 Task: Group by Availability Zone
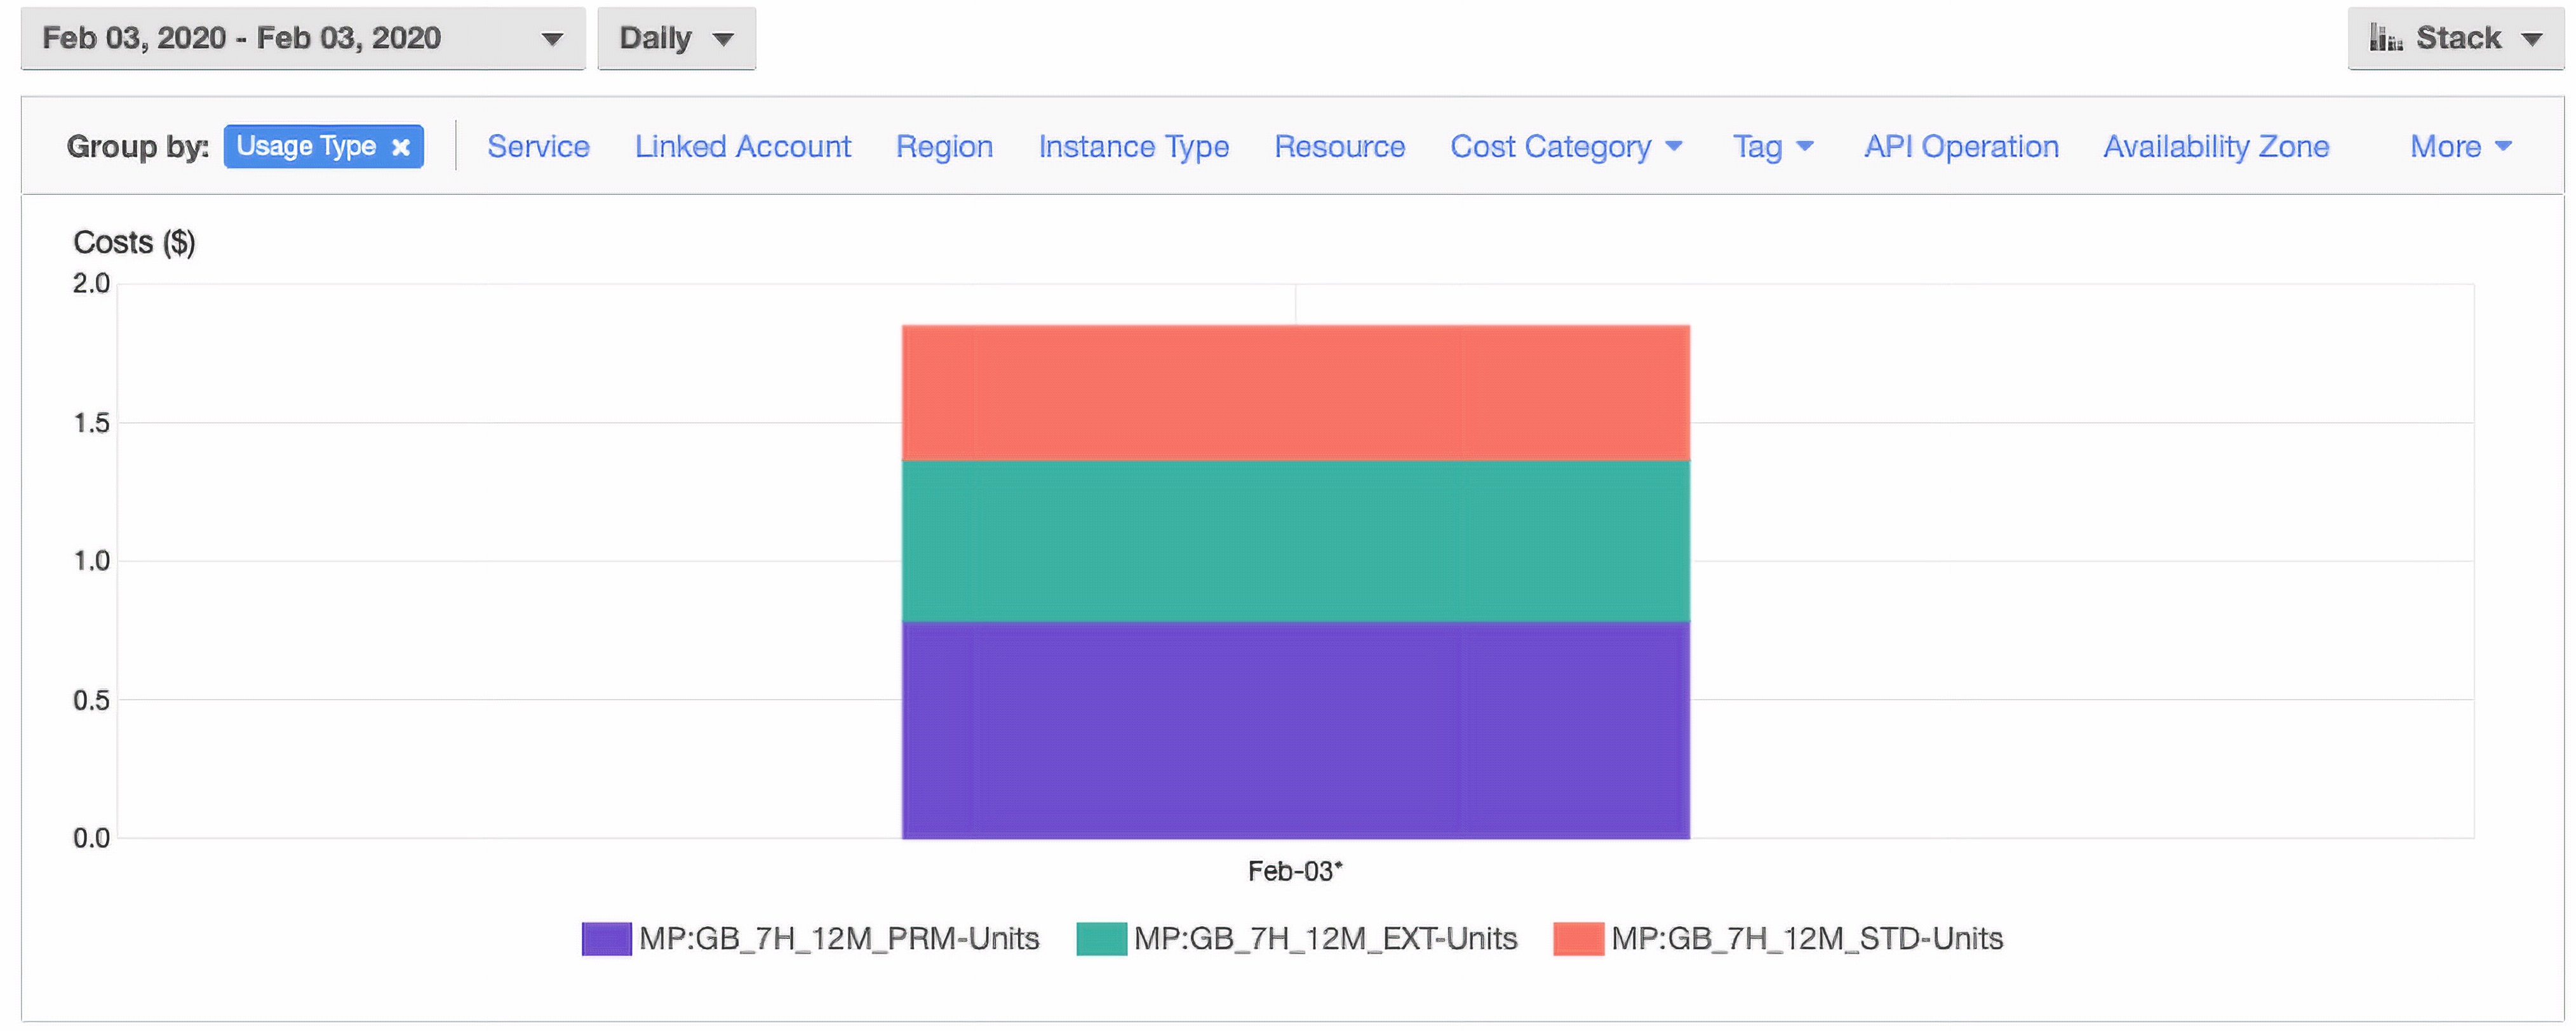[2216, 147]
